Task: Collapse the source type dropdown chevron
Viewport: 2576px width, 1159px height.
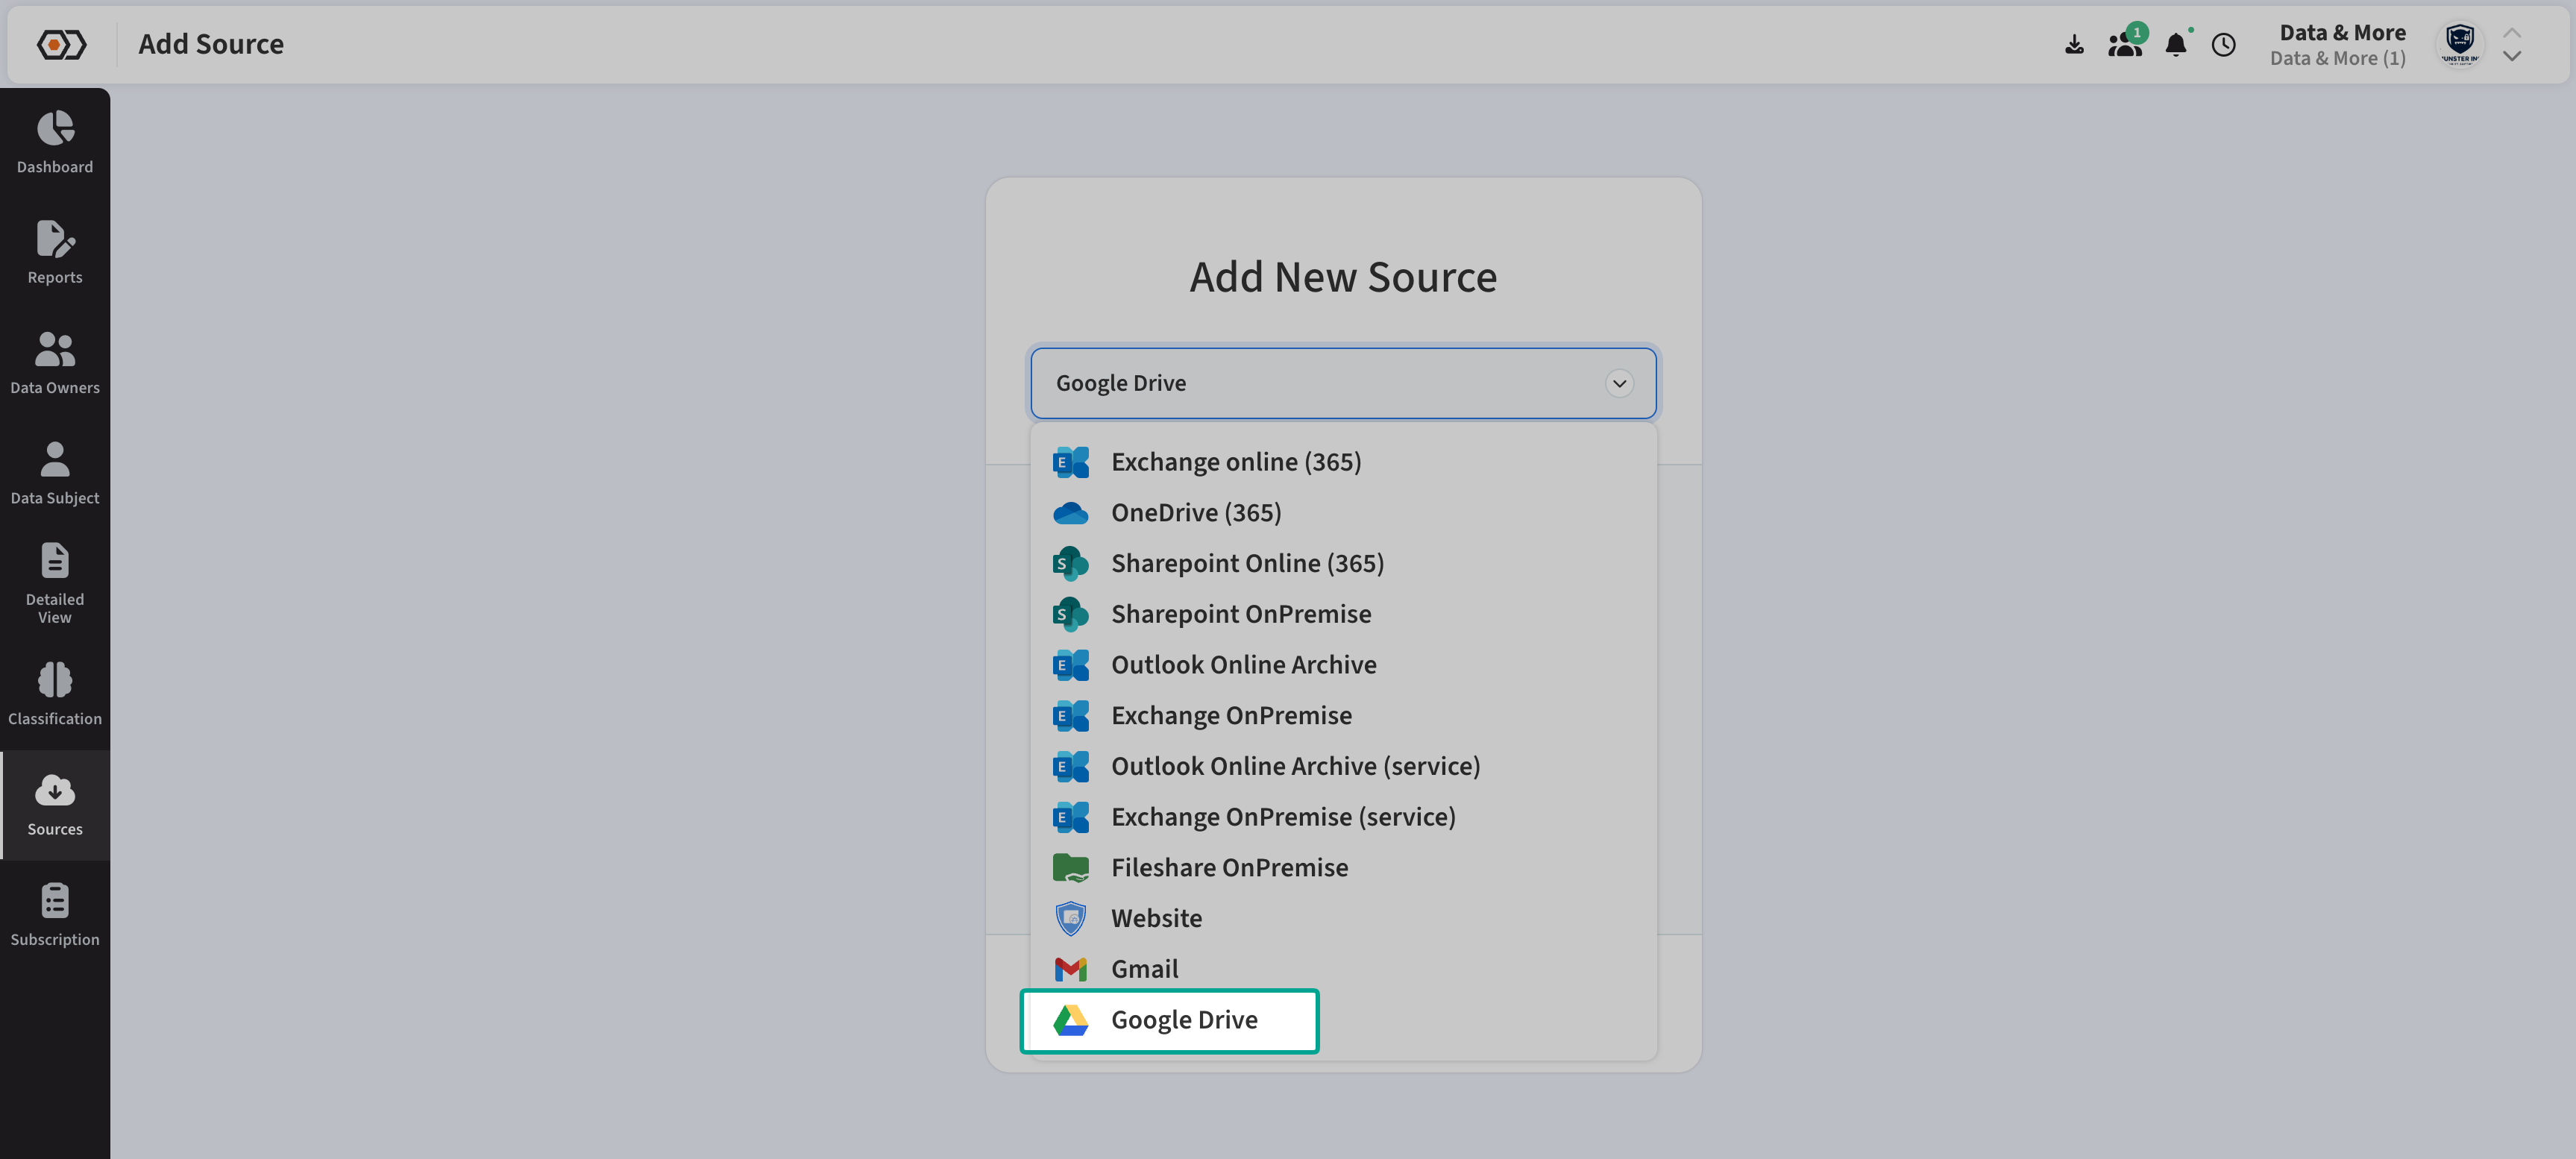Action: 1619,384
